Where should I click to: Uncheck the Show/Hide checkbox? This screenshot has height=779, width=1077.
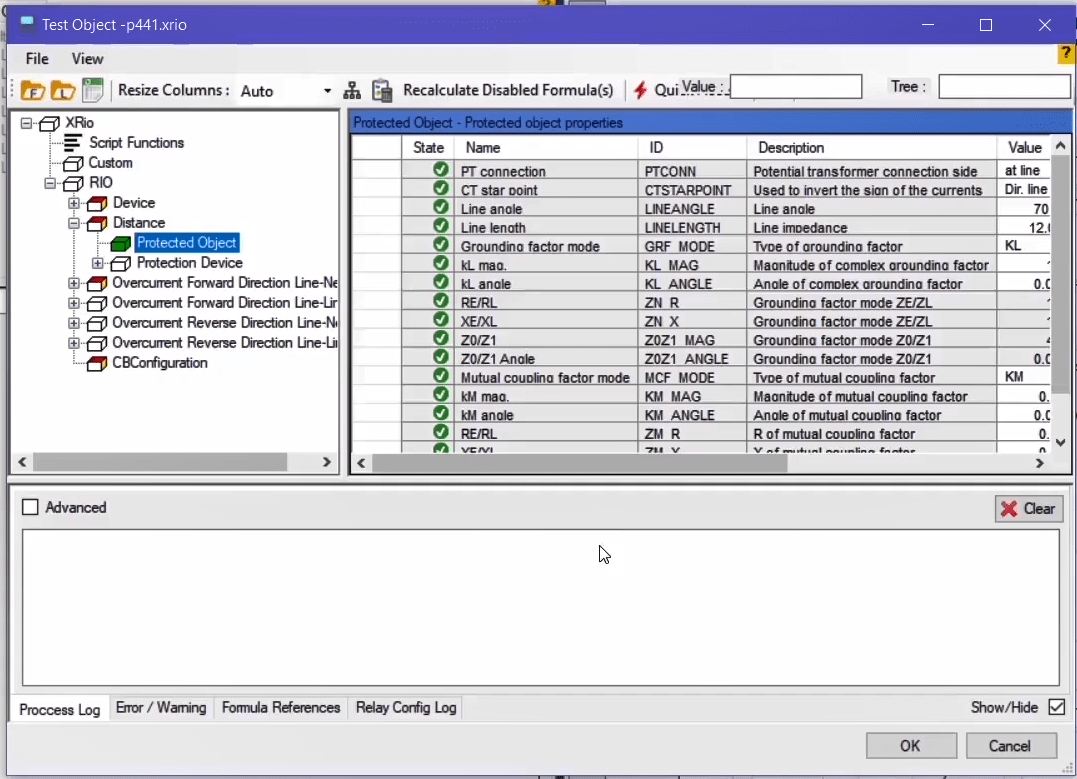click(x=1056, y=707)
